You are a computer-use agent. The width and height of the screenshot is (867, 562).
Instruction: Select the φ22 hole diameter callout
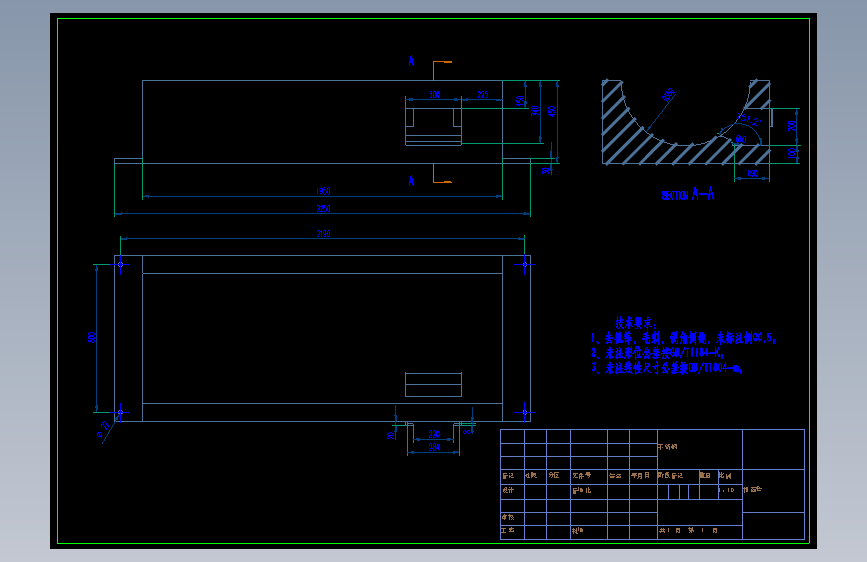(x=103, y=431)
